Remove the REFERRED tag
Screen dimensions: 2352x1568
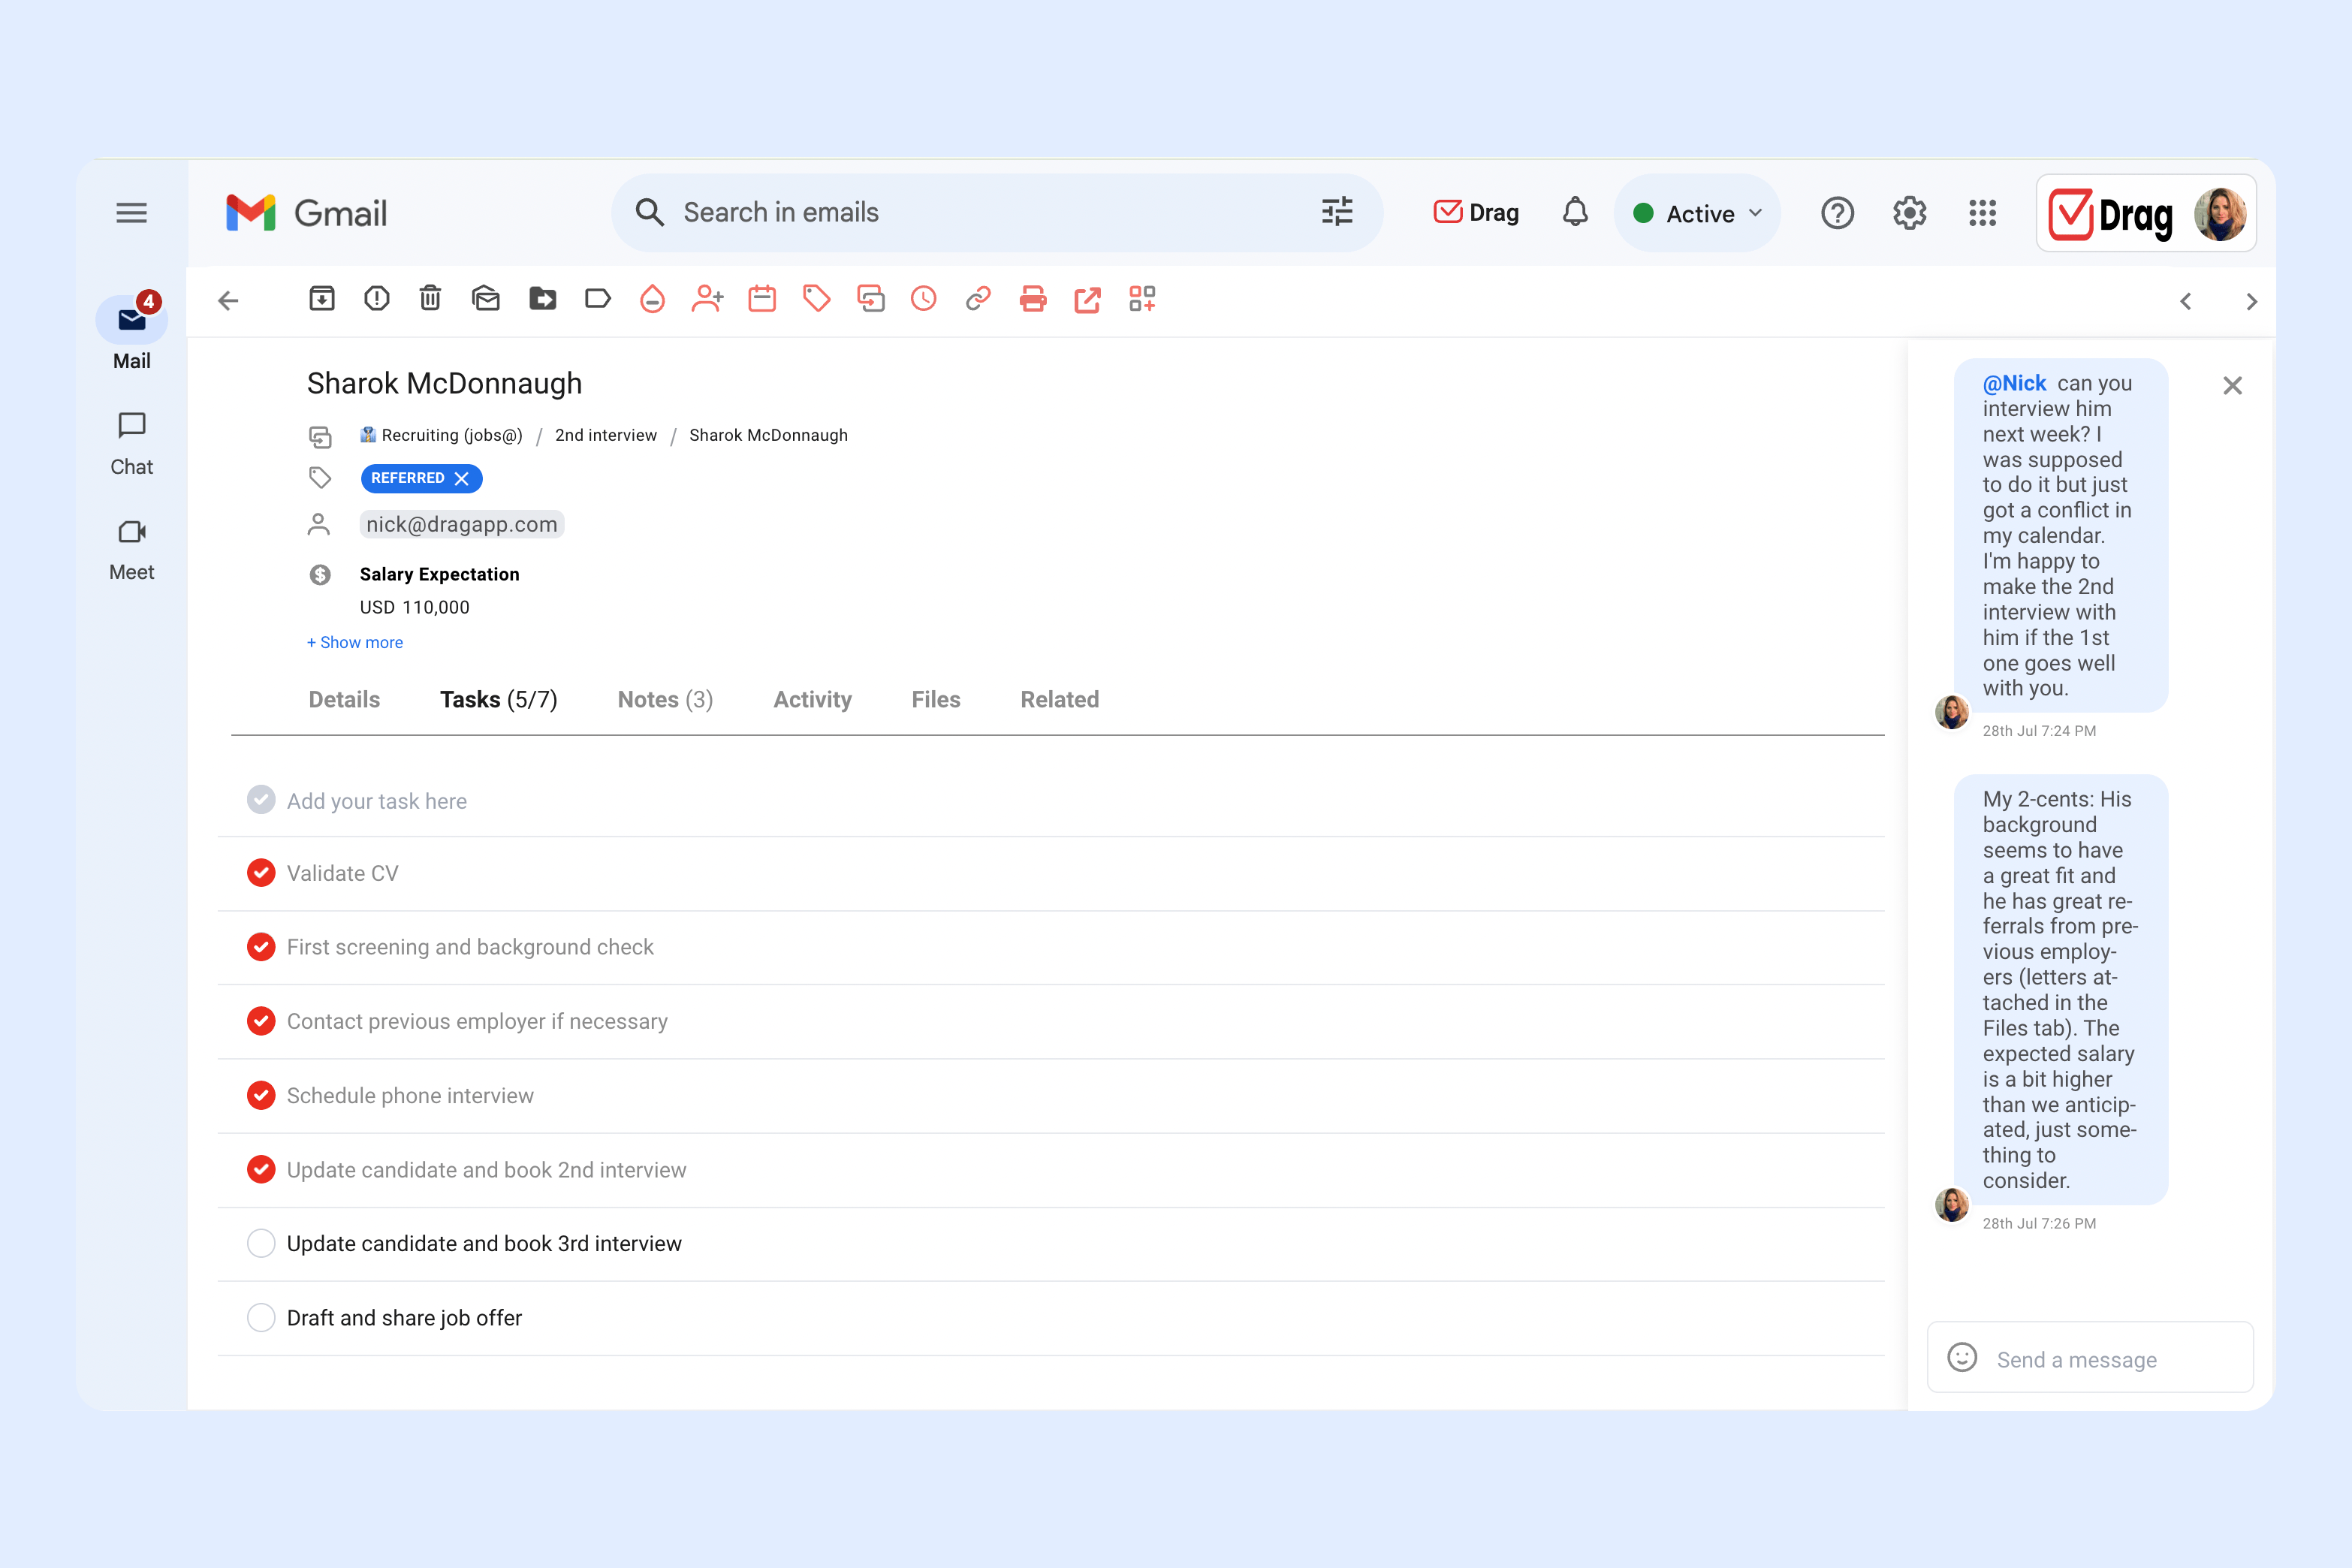pos(461,479)
